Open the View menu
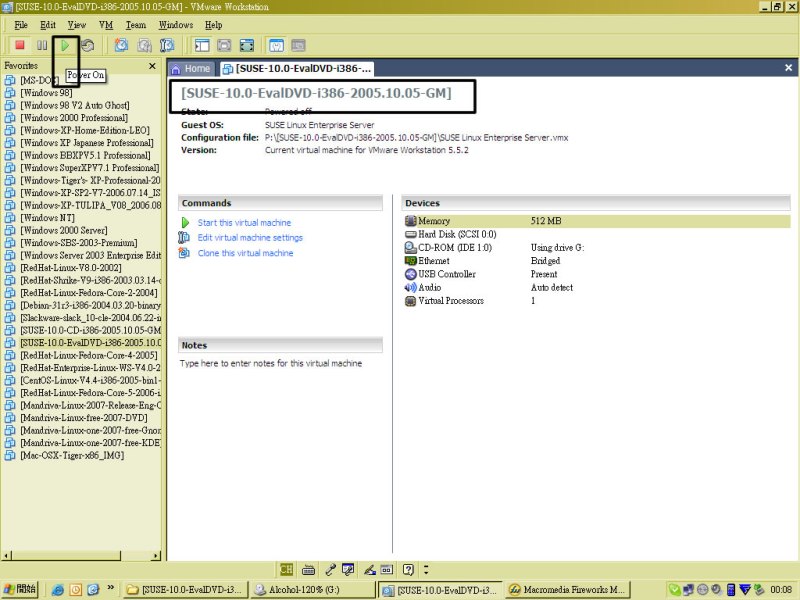The height and width of the screenshot is (600, 800). point(77,25)
